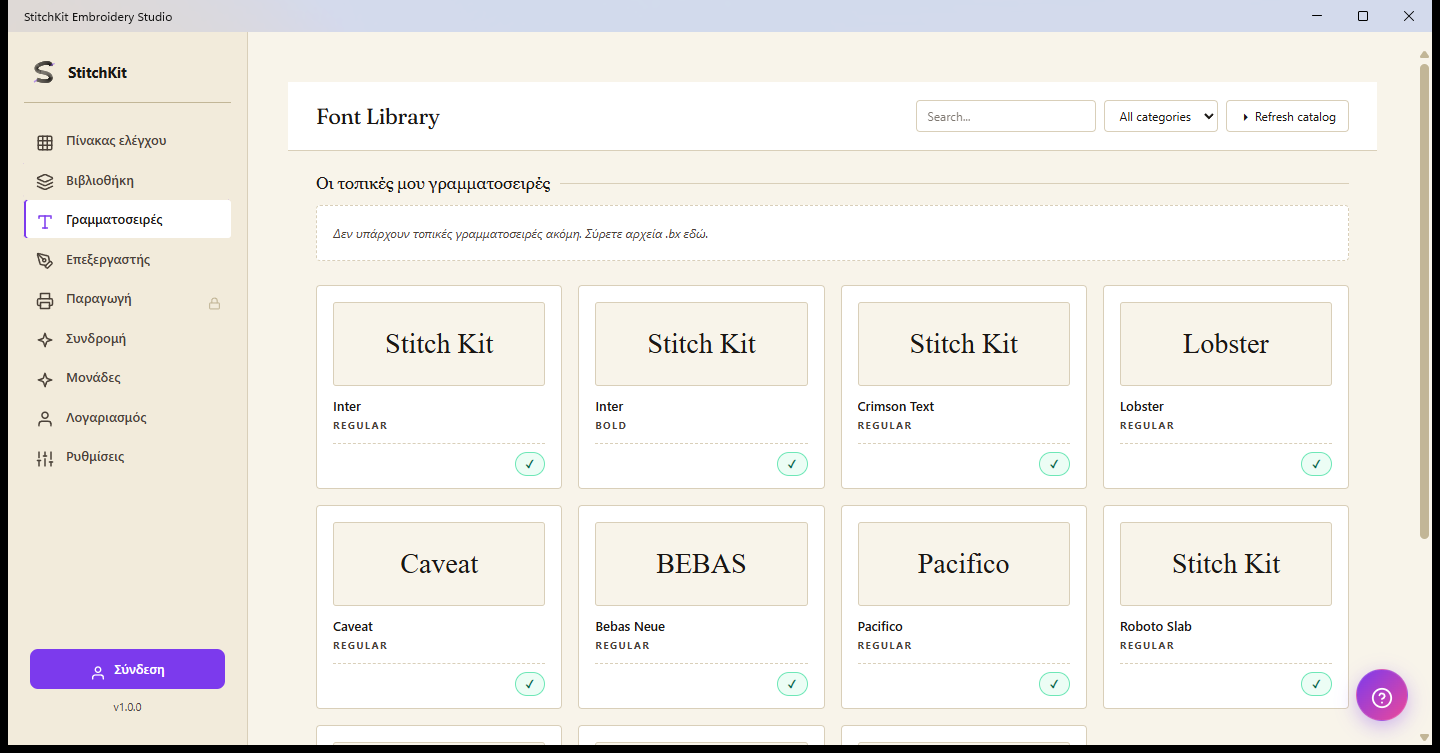
Task: Click the sliders icon beside Ρυθμίσεις
Action: pyautogui.click(x=45, y=458)
